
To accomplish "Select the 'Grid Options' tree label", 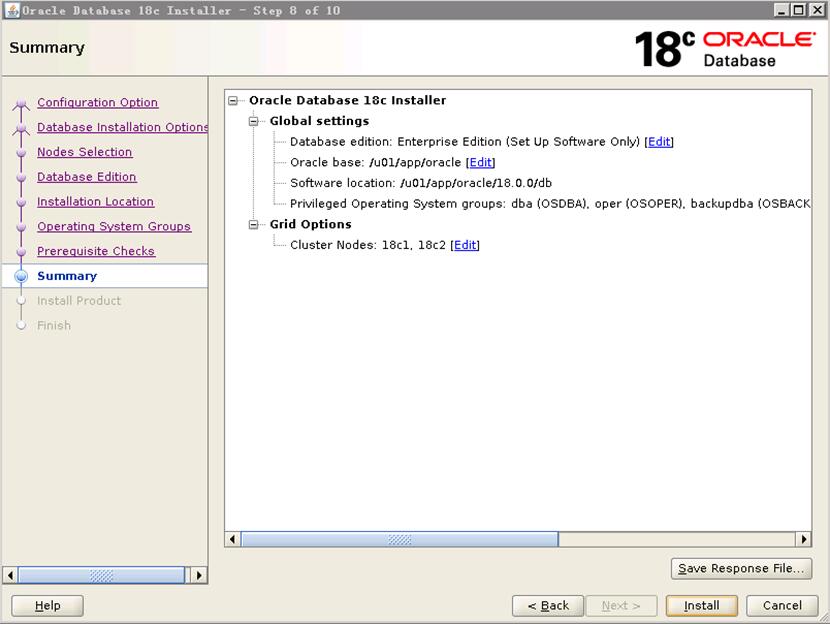I will click(311, 224).
